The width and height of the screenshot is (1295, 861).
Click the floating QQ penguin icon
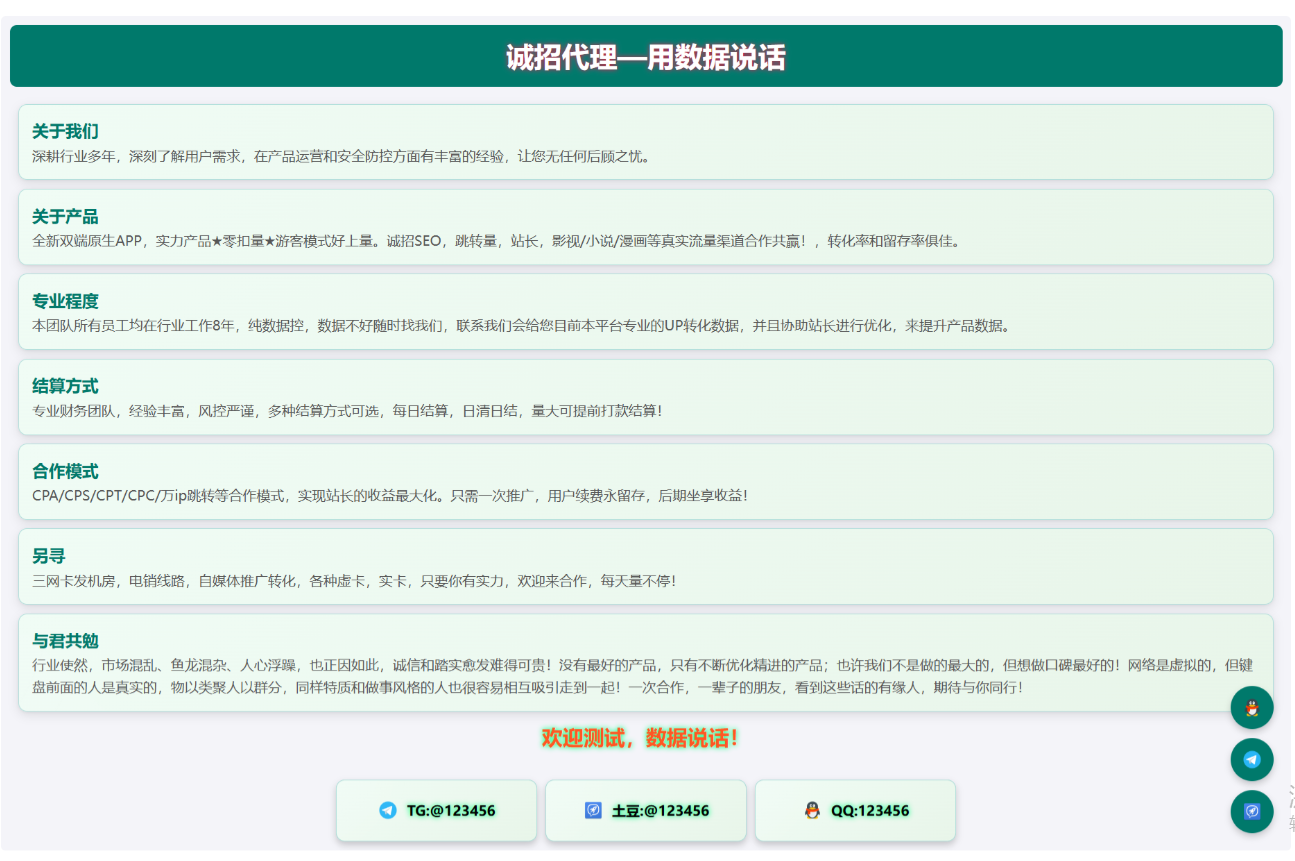pyautogui.click(x=1251, y=707)
